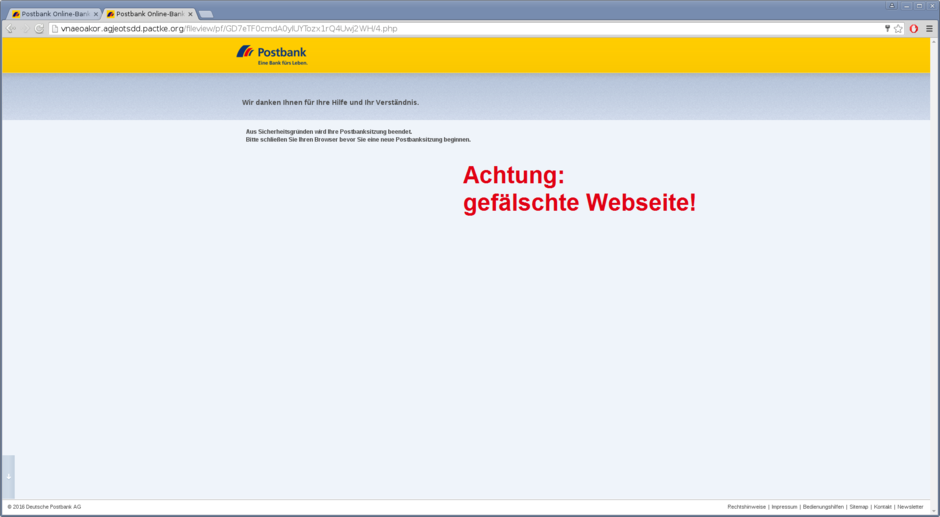
Task: Click the browser back arrow button
Action: pos(11,28)
